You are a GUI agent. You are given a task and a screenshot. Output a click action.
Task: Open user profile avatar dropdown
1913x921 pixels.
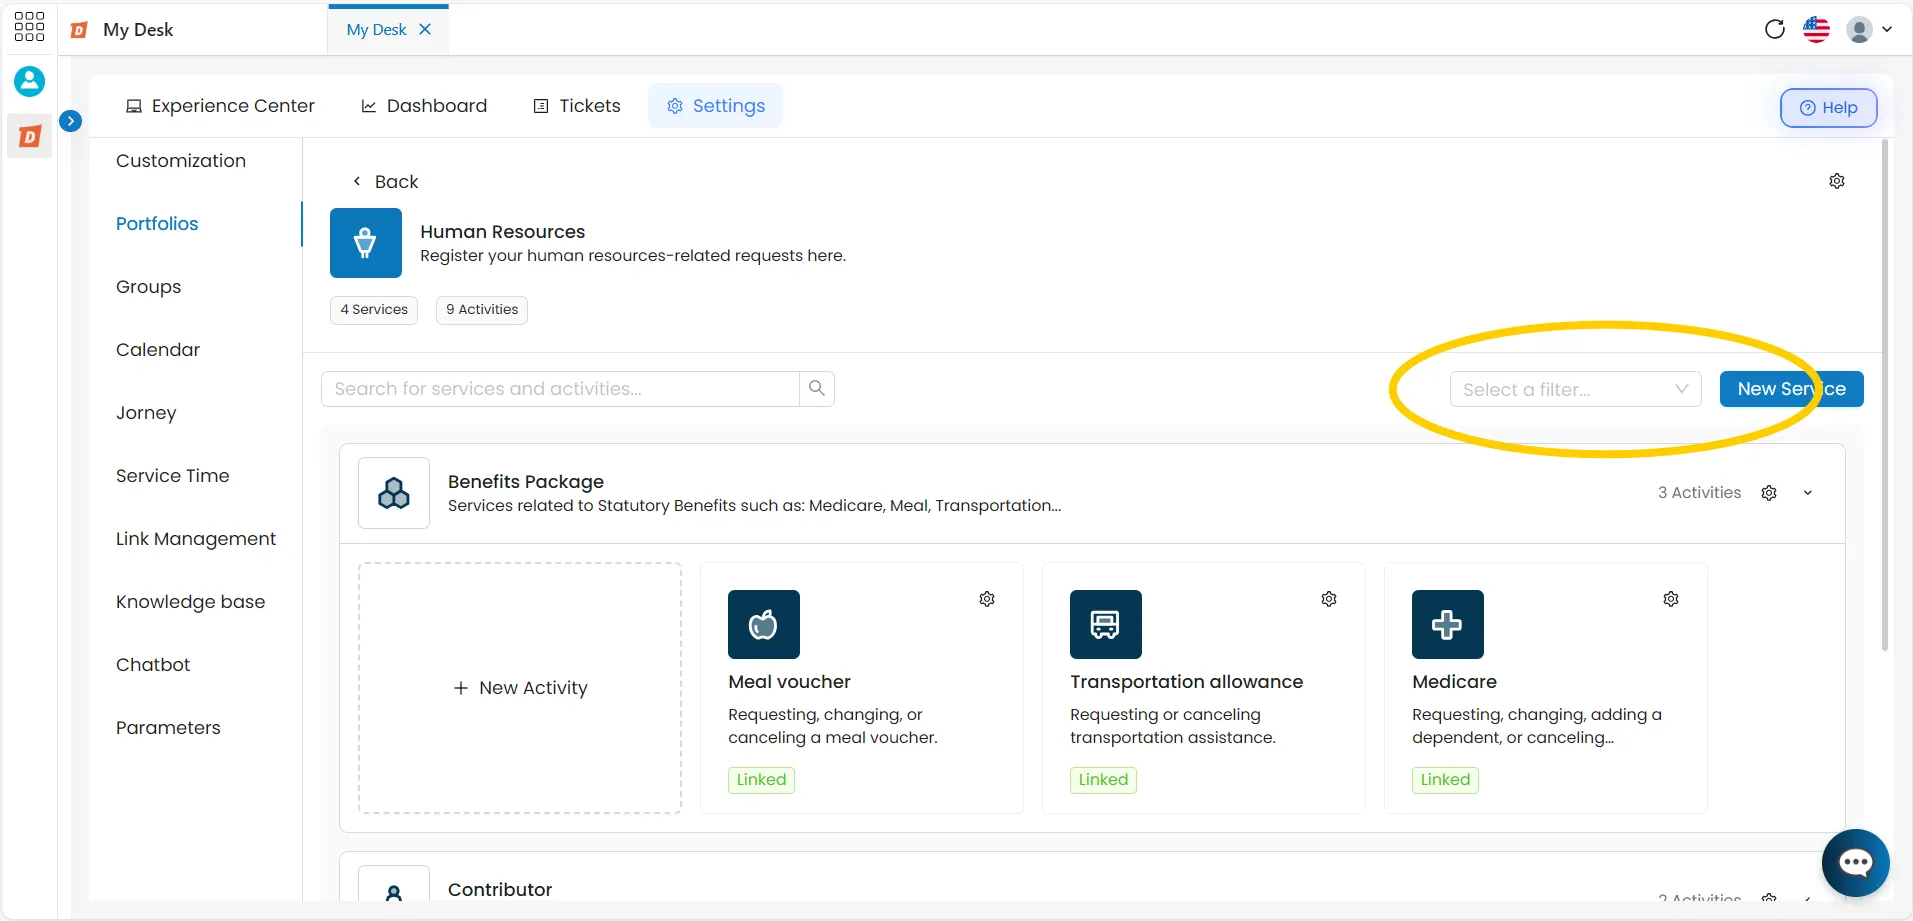(x=1869, y=29)
